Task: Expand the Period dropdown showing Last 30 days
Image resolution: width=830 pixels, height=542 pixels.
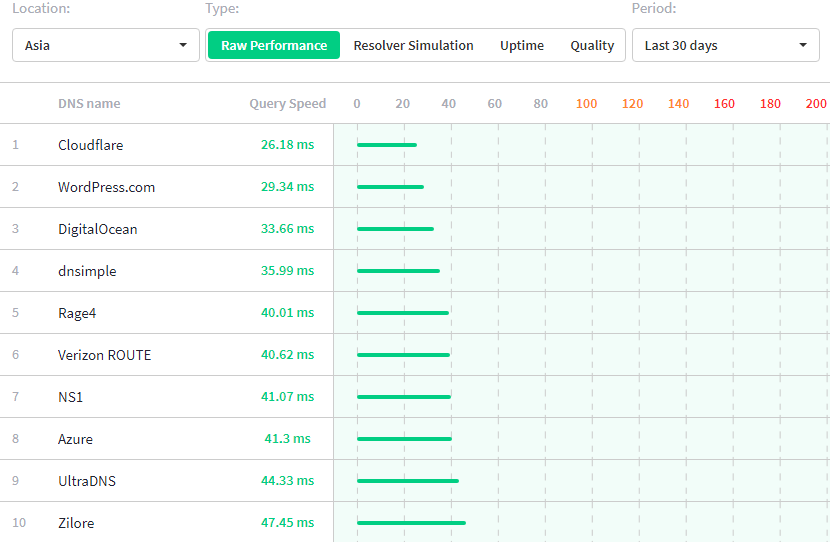Action: 725,45
